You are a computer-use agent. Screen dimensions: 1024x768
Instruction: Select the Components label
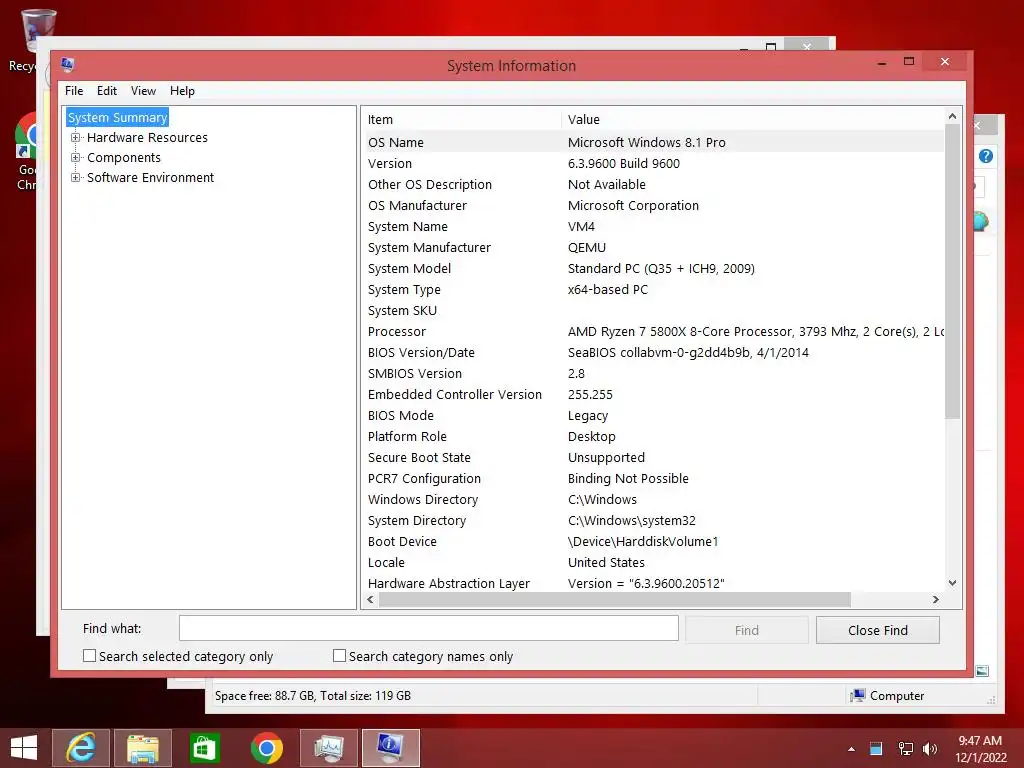pos(123,157)
